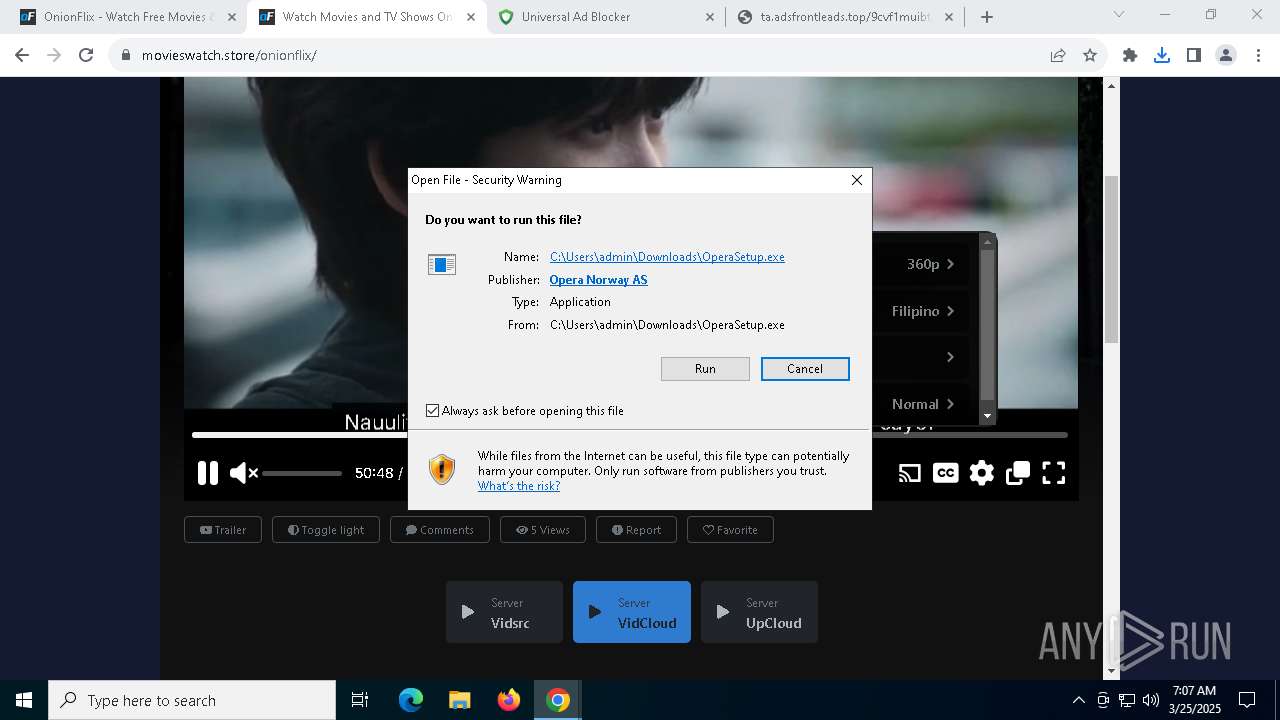This screenshot has width=1280, height=720.
Task: Click the settings menu scrollbar down arrow
Action: click(x=987, y=416)
